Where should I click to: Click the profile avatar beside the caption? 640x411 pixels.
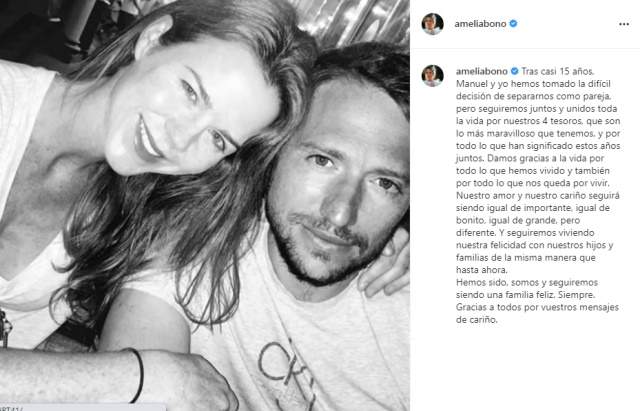pyautogui.click(x=432, y=76)
